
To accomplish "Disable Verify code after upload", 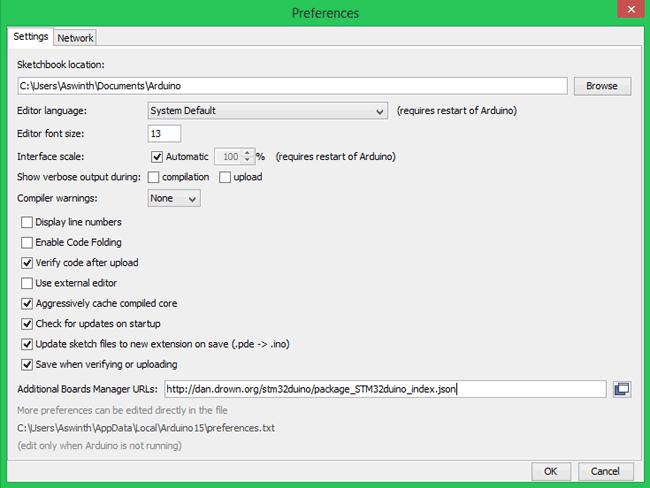I will [x=27, y=263].
